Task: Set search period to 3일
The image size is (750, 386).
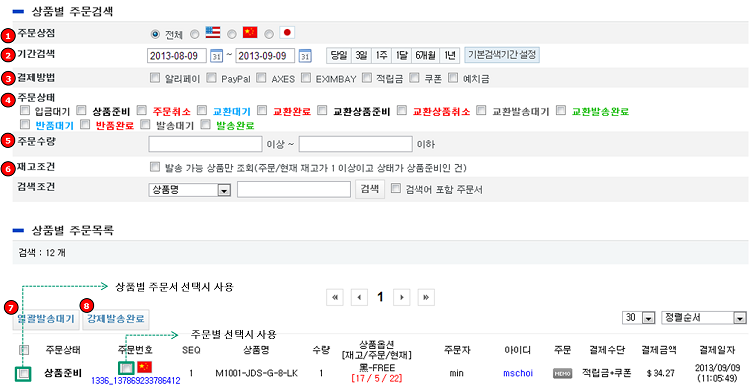Action: [361, 55]
